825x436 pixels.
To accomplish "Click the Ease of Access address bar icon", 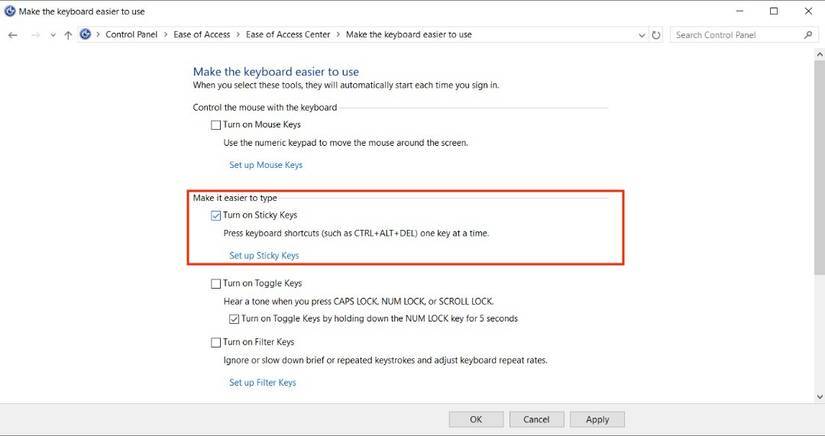I will pyautogui.click(x=85, y=35).
